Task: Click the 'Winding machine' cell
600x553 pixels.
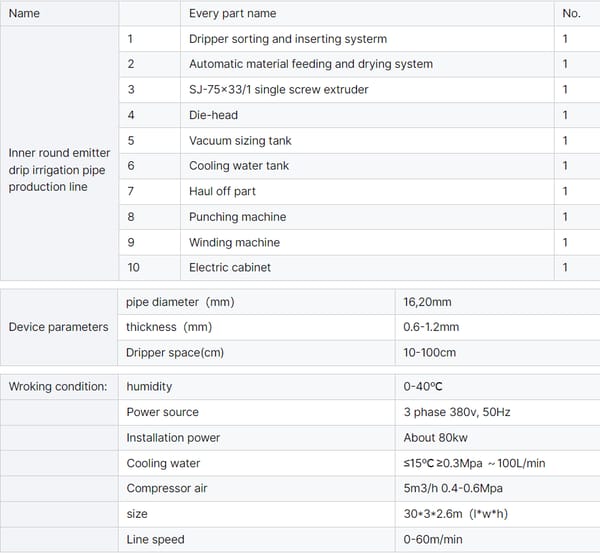Action: [x=234, y=242]
